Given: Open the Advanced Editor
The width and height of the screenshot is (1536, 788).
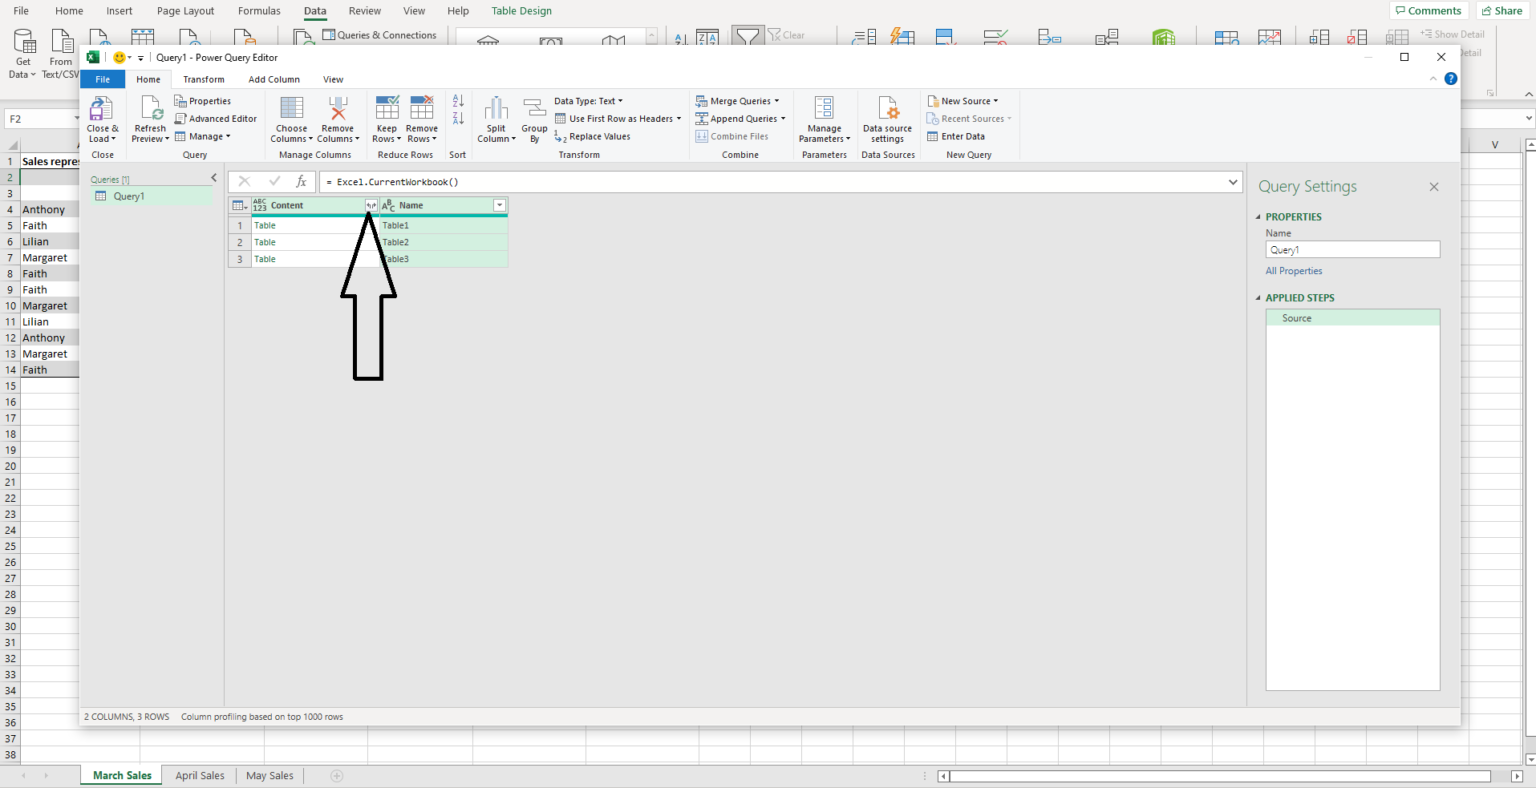Looking at the screenshot, I should [x=216, y=119].
